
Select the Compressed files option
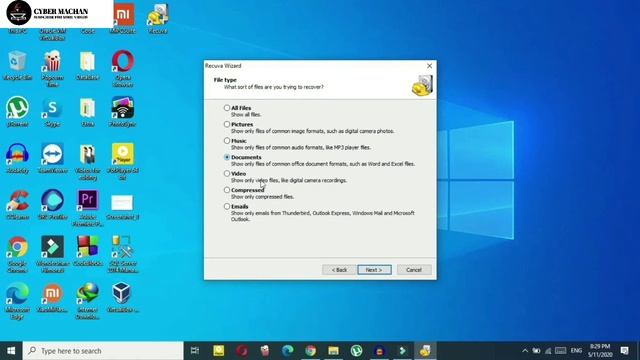tap(227, 190)
